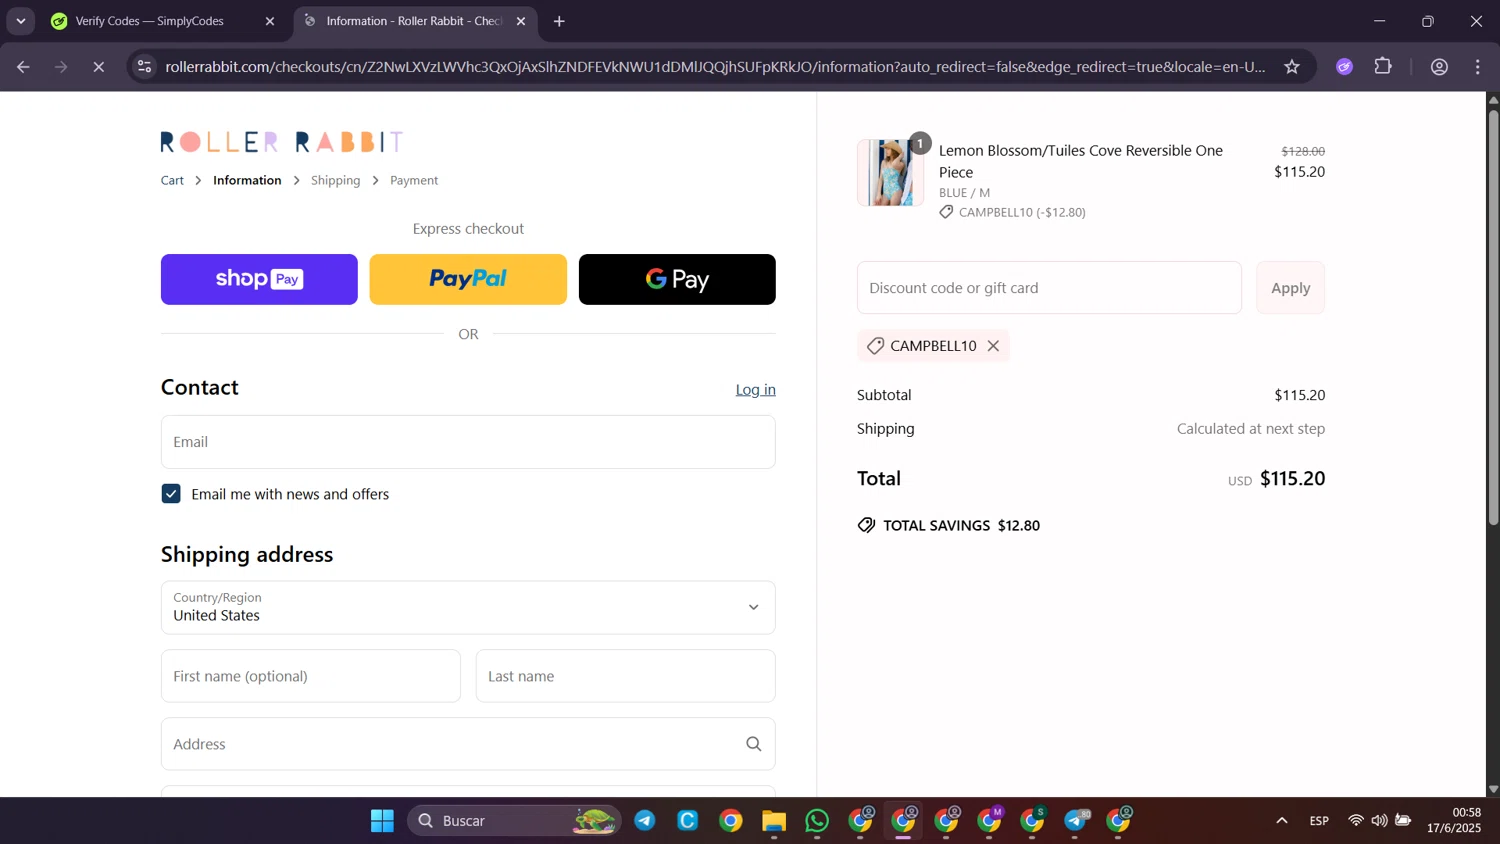1500x844 pixels.
Task: Click the Express checkout heading
Action: pos(468,229)
